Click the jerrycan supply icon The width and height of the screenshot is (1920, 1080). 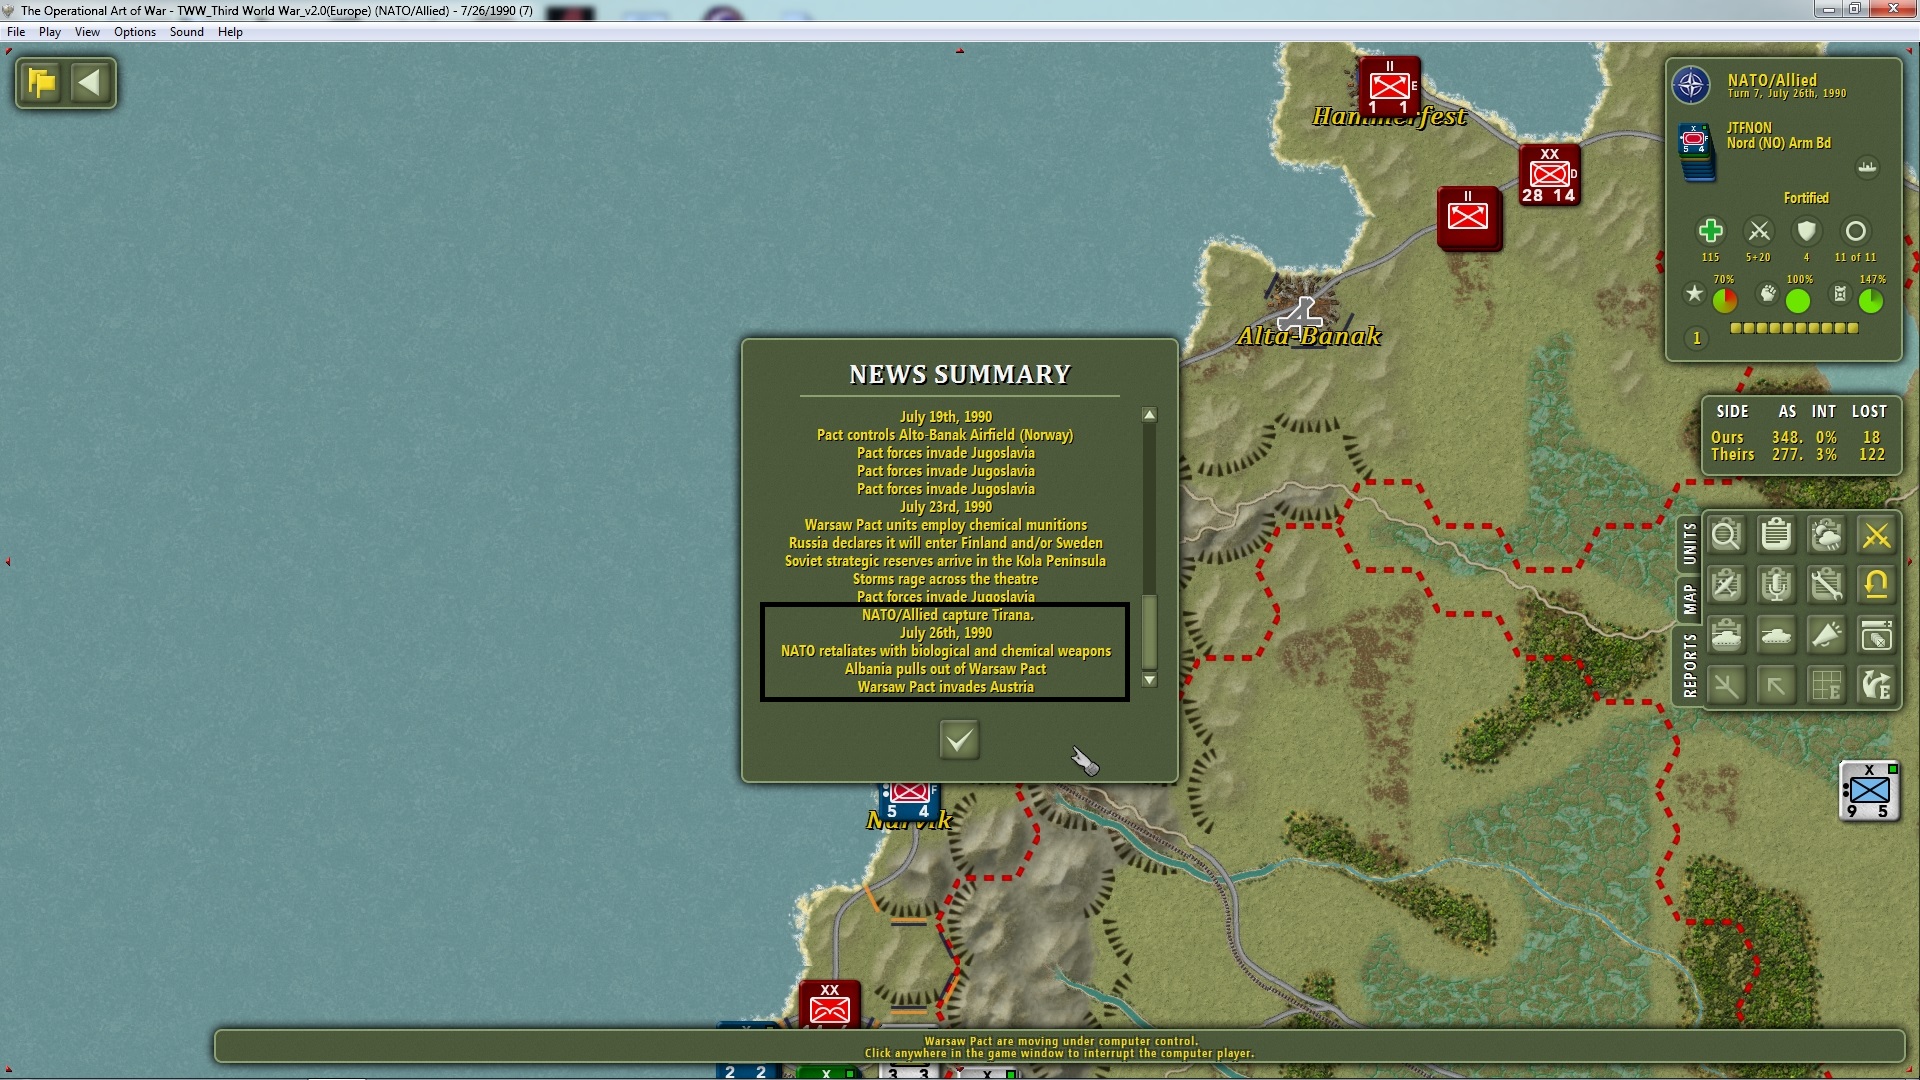(x=1840, y=293)
